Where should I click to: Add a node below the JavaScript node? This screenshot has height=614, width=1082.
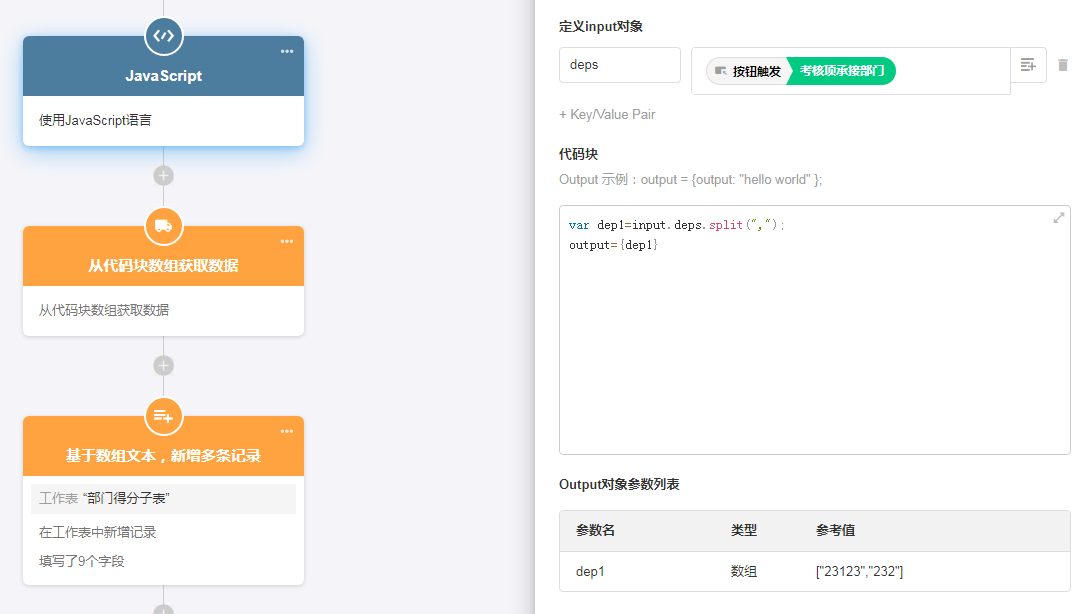[163, 175]
